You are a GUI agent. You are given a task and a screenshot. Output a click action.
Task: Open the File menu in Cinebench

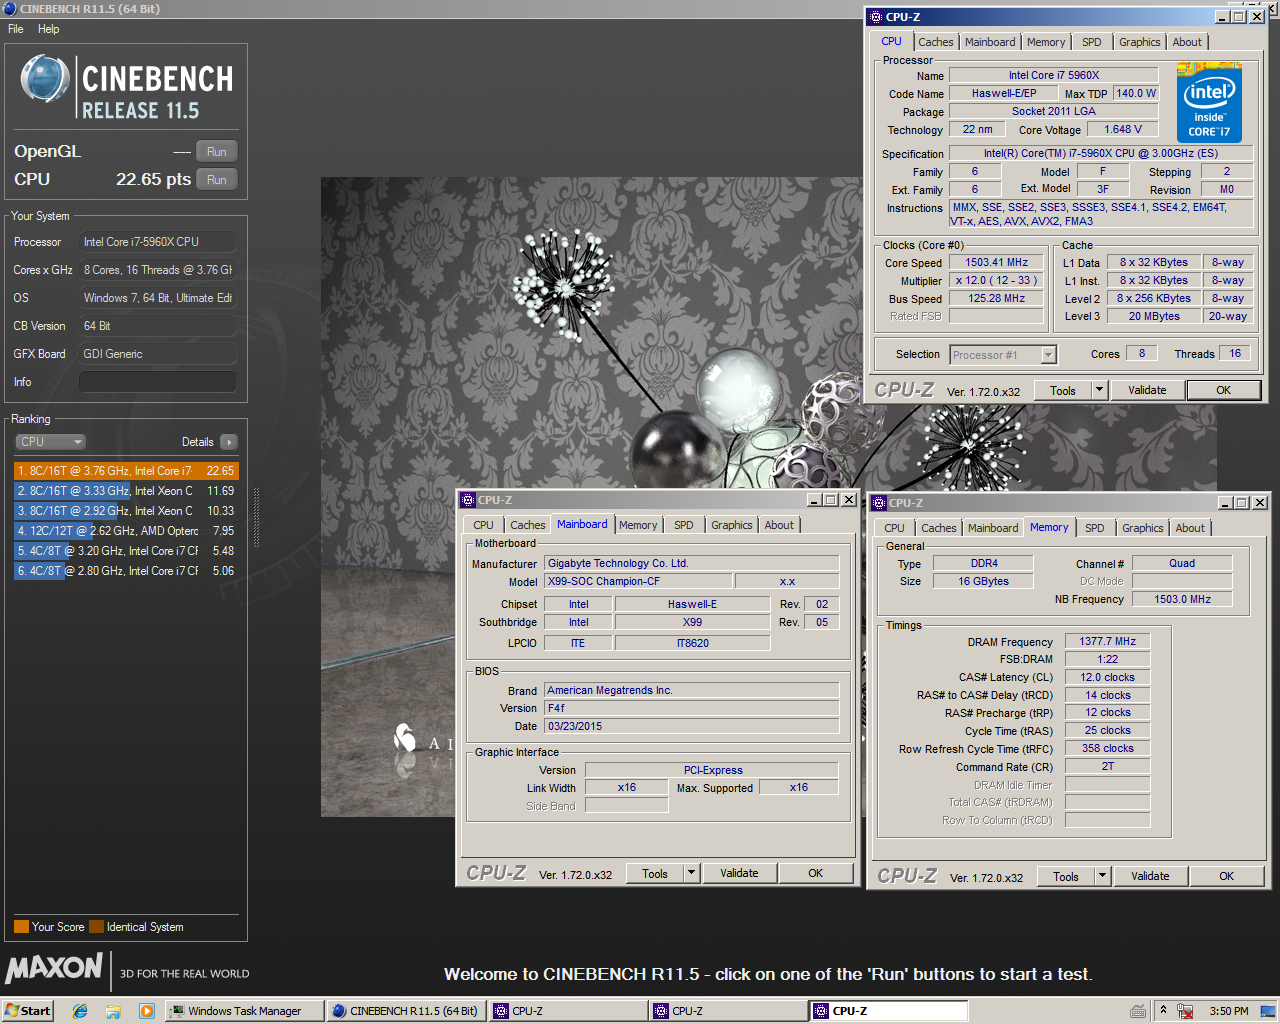pyautogui.click(x=16, y=29)
